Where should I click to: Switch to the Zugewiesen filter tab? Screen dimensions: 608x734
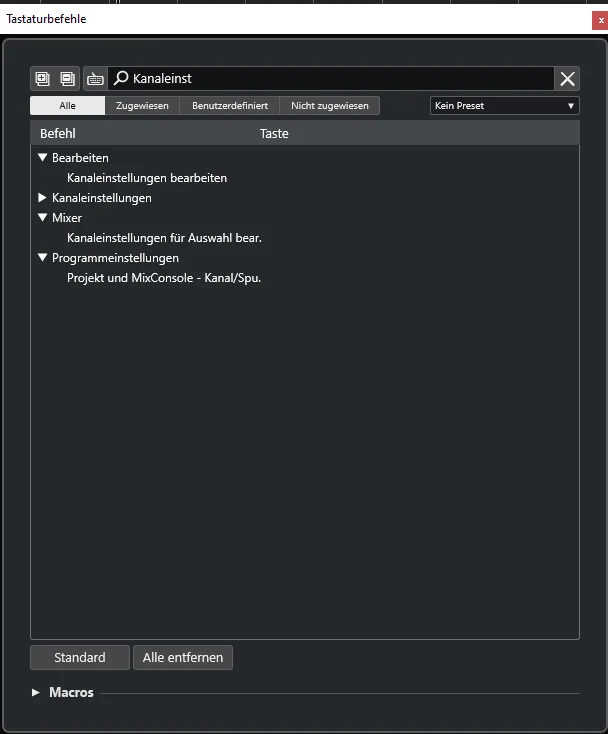[142, 106]
